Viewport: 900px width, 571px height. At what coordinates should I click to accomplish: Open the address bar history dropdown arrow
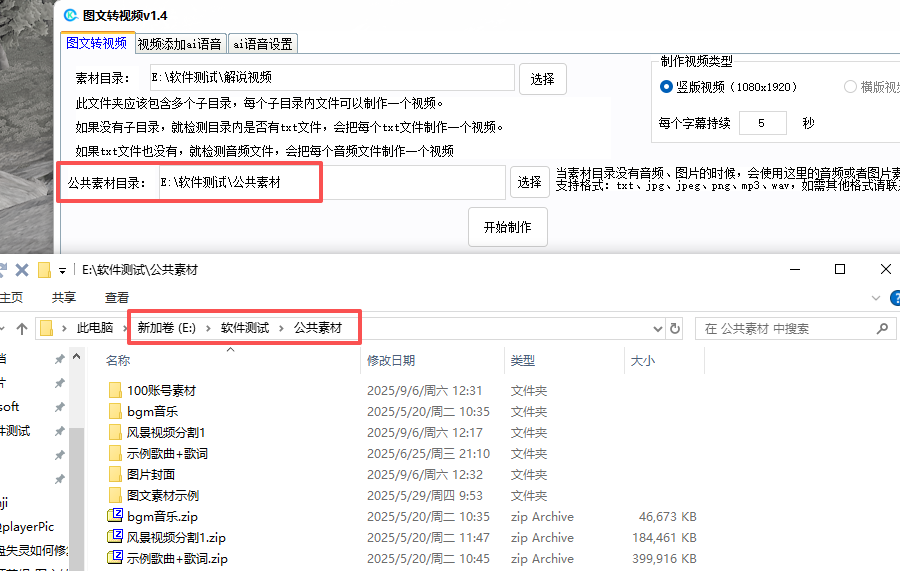[657, 328]
